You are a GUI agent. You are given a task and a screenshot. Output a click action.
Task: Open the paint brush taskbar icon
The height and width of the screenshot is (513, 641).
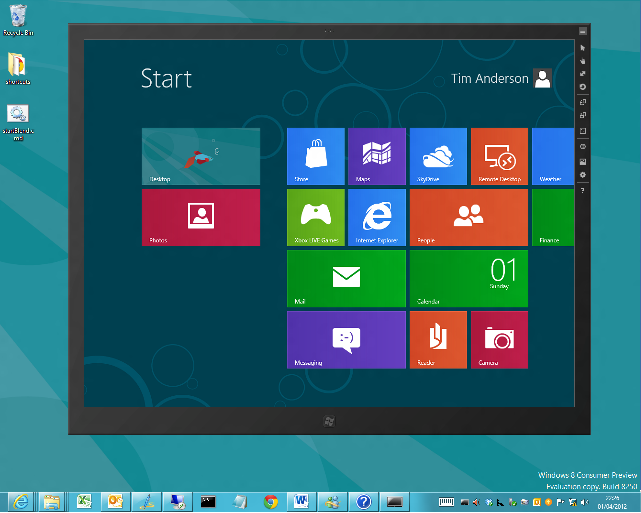click(x=146, y=502)
